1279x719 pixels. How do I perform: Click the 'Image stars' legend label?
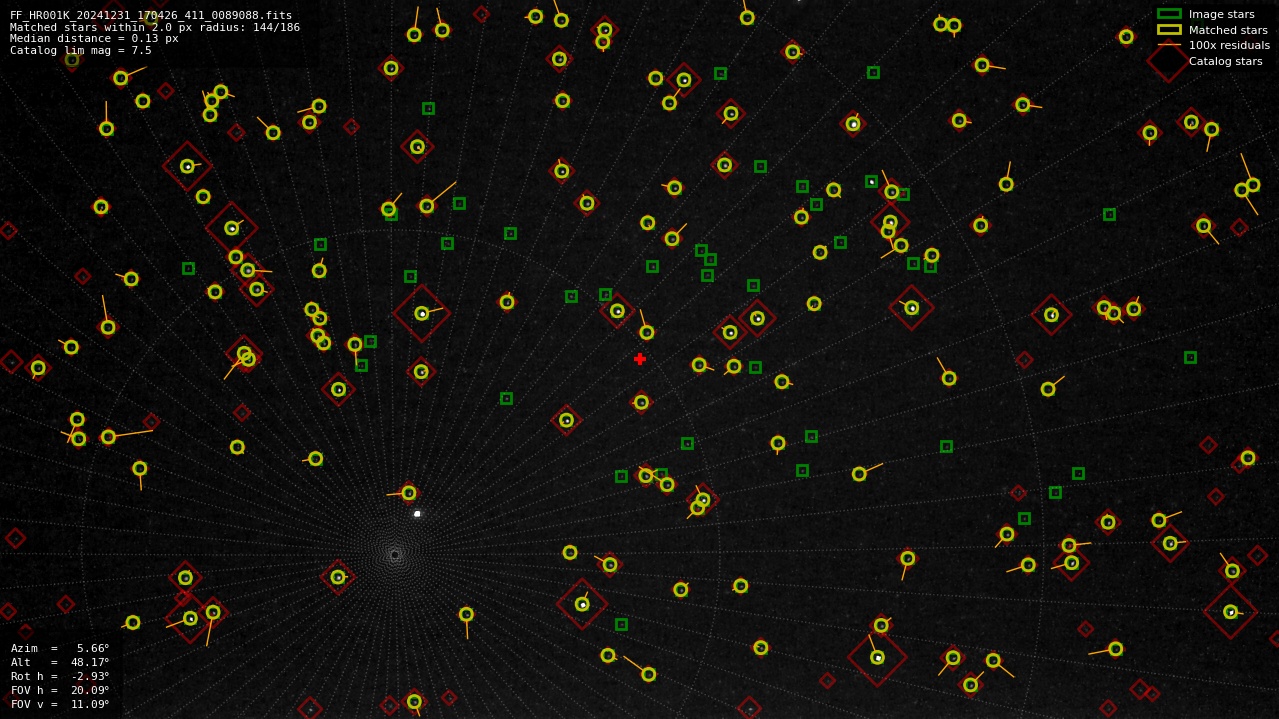click(1221, 14)
